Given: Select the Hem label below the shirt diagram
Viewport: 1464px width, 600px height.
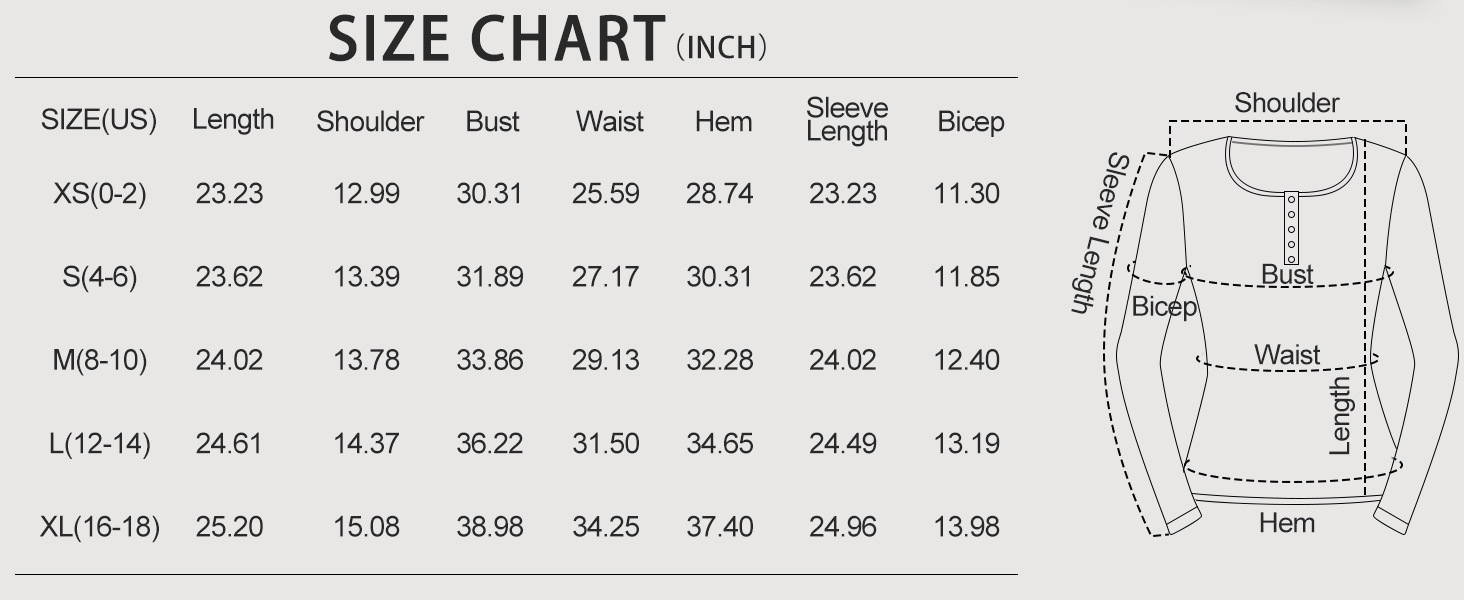Looking at the screenshot, I should 1286,523.
